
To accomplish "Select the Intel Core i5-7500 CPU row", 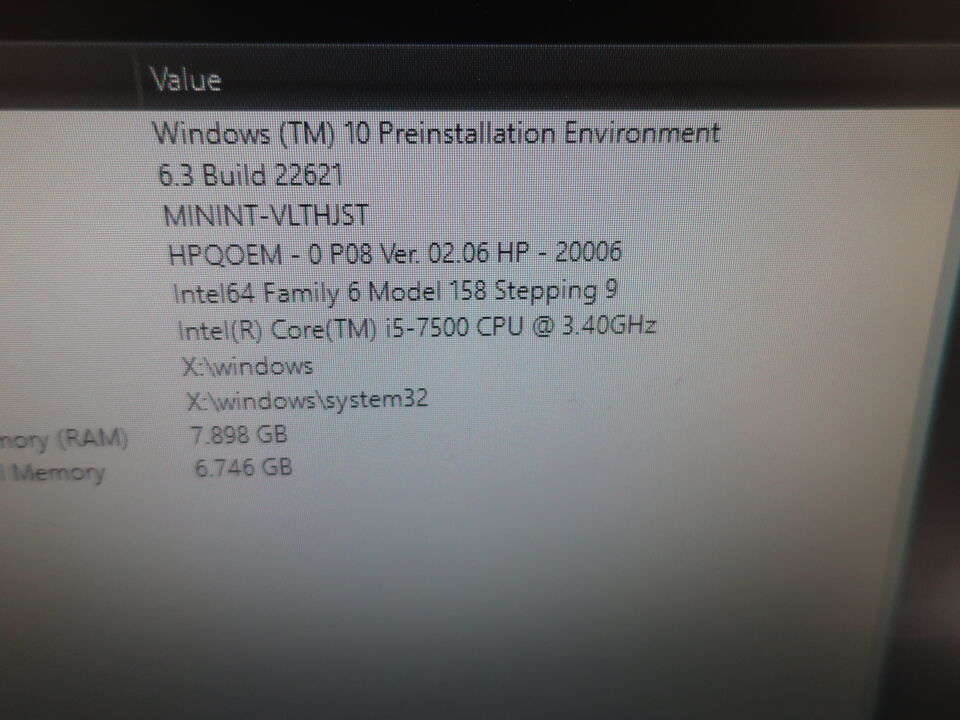I will tap(416, 328).
